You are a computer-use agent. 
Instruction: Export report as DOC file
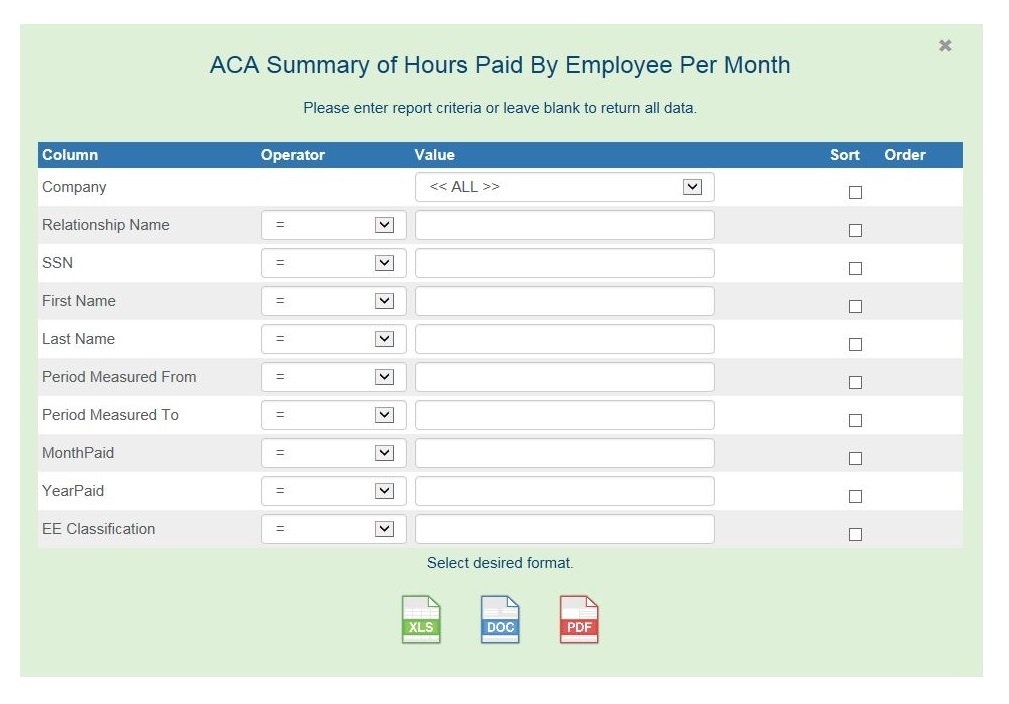point(500,620)
